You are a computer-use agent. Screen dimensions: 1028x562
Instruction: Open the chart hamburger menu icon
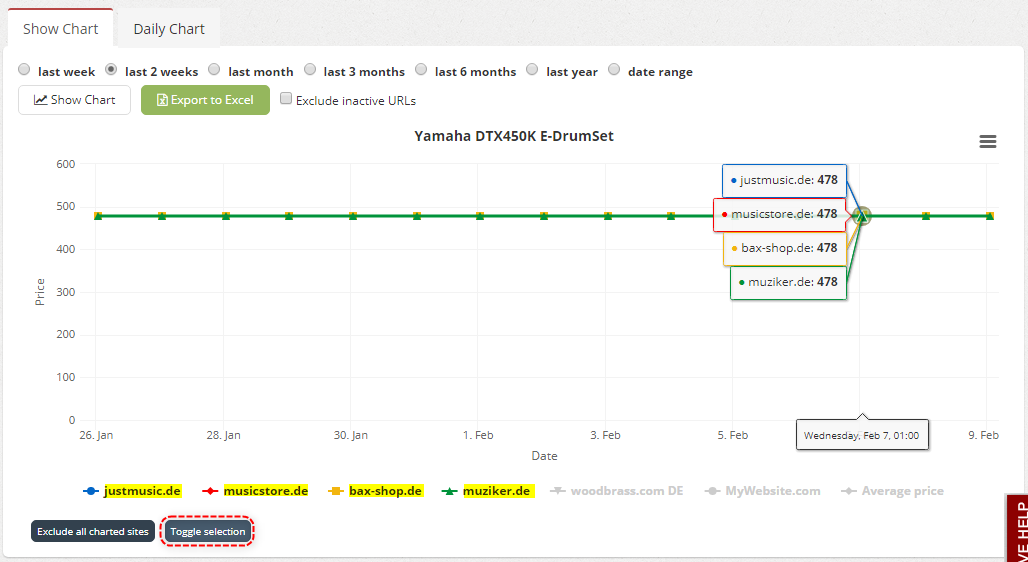coord(987,141)
